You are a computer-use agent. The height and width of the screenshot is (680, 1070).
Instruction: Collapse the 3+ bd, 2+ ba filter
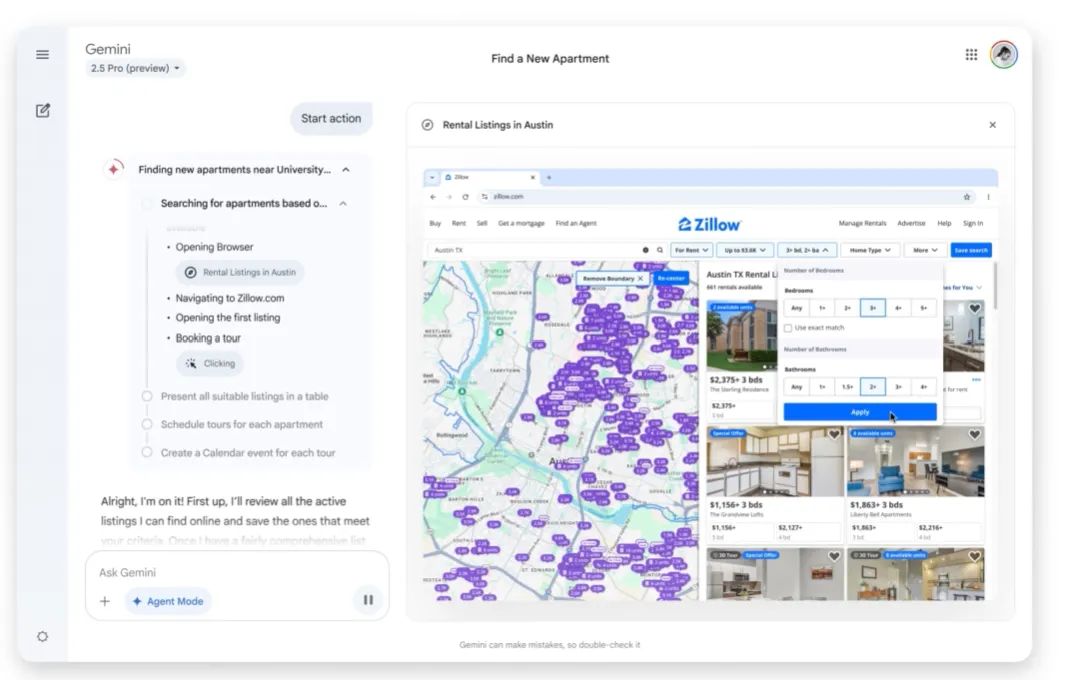[x=807, y=250]
